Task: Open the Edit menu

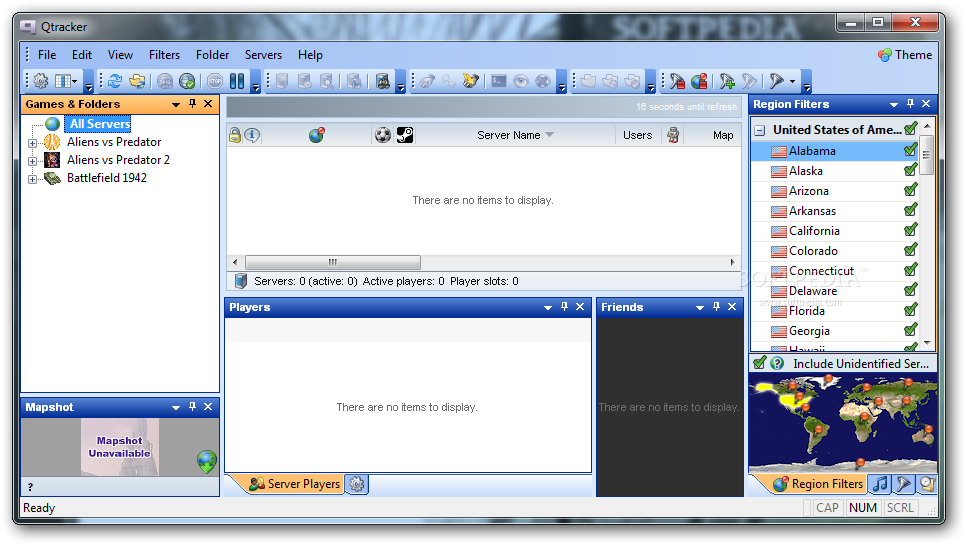Action: tap(82, 55)
